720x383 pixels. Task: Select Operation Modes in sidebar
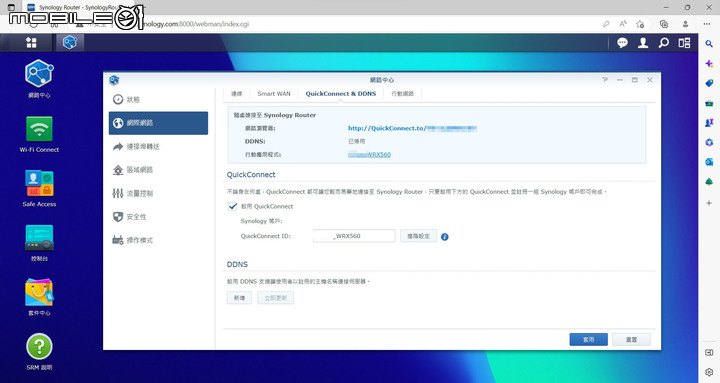pos(158,240)
